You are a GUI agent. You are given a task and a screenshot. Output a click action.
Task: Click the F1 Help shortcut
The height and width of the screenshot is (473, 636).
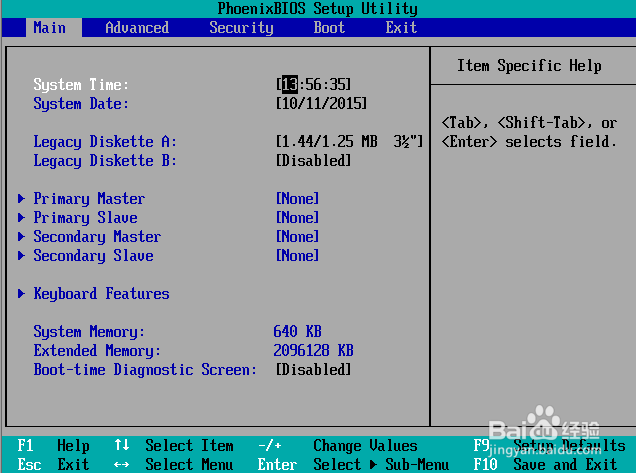click(x=53, y=445)
